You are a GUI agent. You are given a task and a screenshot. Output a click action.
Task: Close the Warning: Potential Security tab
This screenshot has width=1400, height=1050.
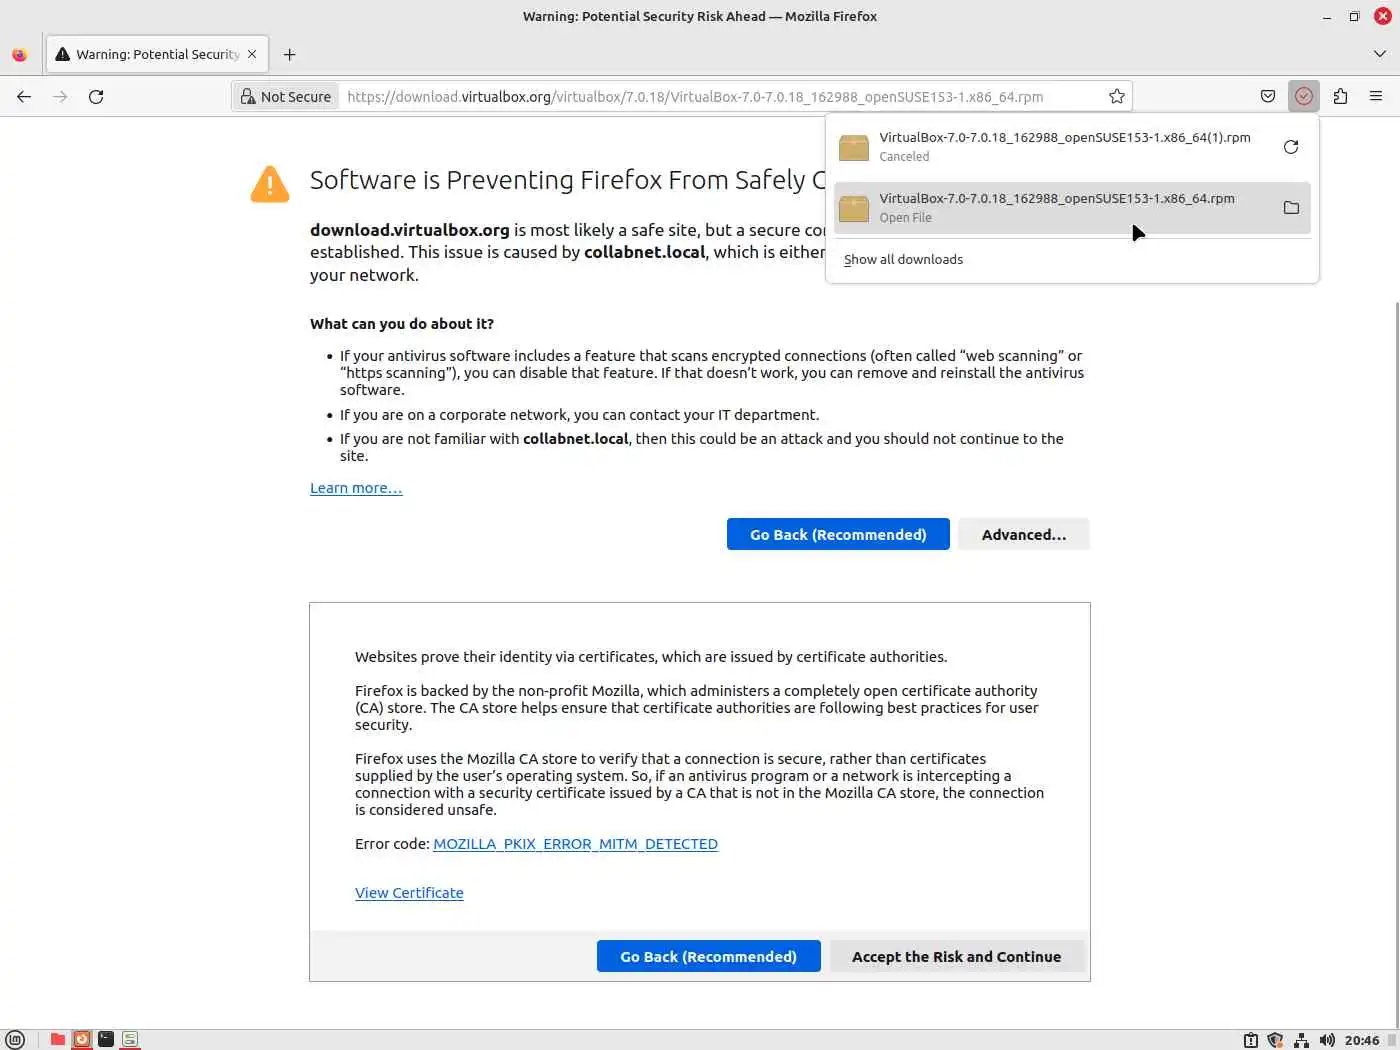(252, 55)
